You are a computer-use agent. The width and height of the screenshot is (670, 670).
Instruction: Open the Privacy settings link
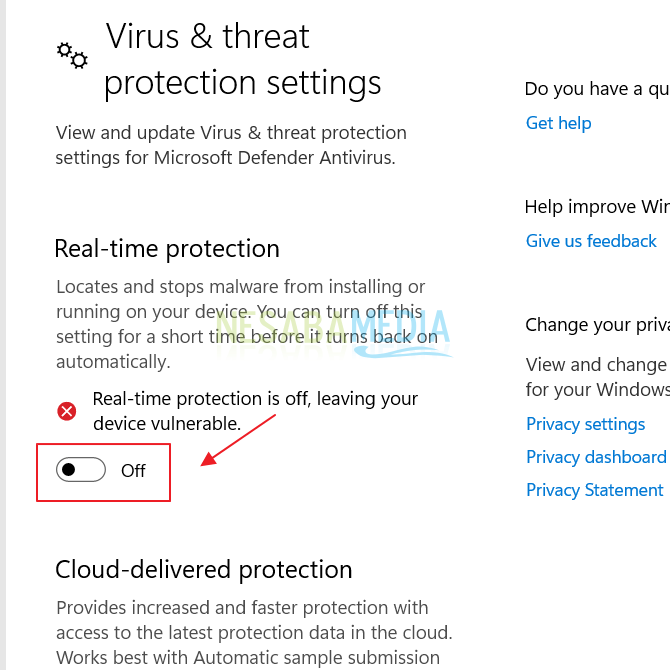tap(585, 424)
